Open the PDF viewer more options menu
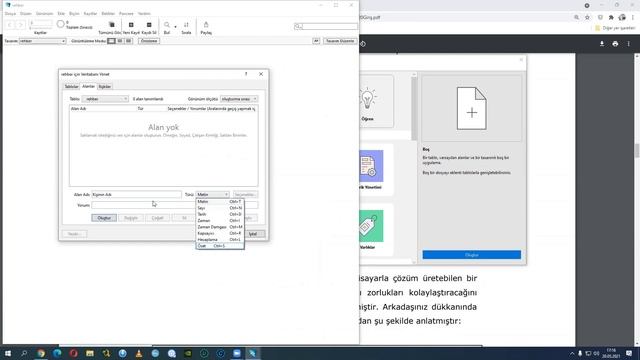 pos(629,44)
